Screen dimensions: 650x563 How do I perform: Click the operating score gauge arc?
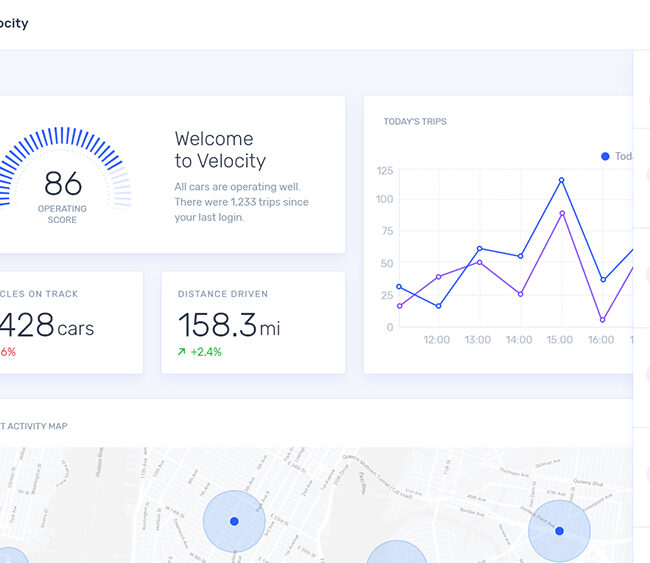coord(62,142)
